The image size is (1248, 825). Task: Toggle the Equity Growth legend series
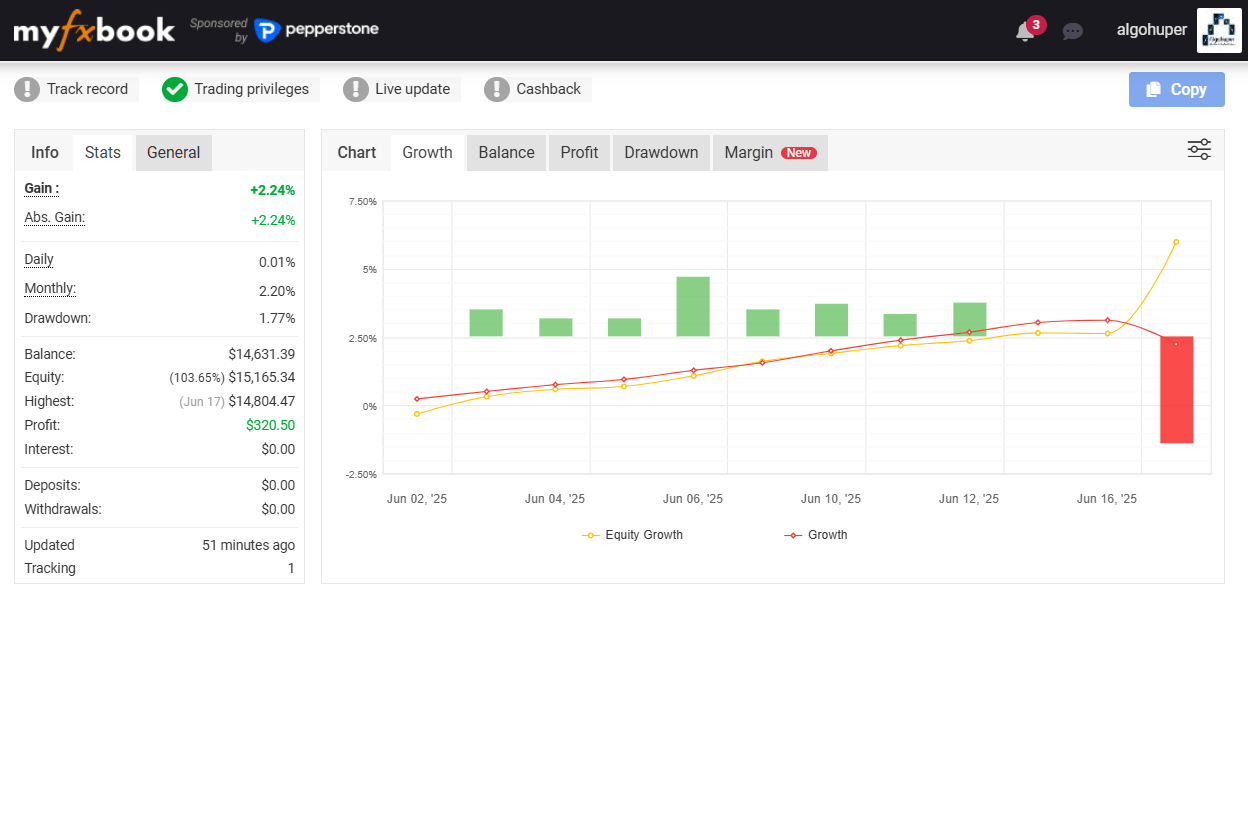tap(633, 535)
